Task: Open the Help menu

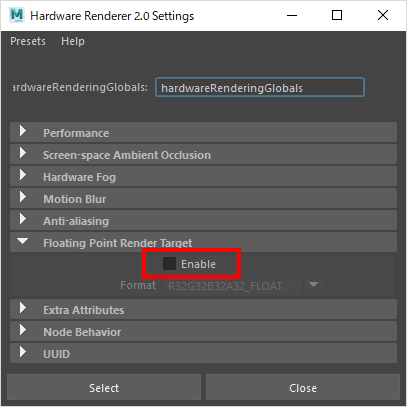Action: 73,41
